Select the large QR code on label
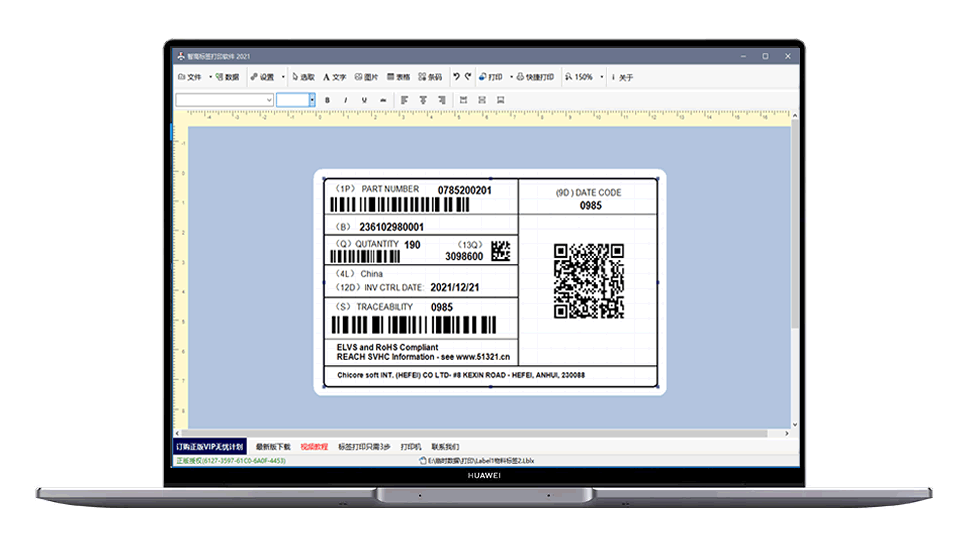973x549 pixels. click(x=589, y=281)
